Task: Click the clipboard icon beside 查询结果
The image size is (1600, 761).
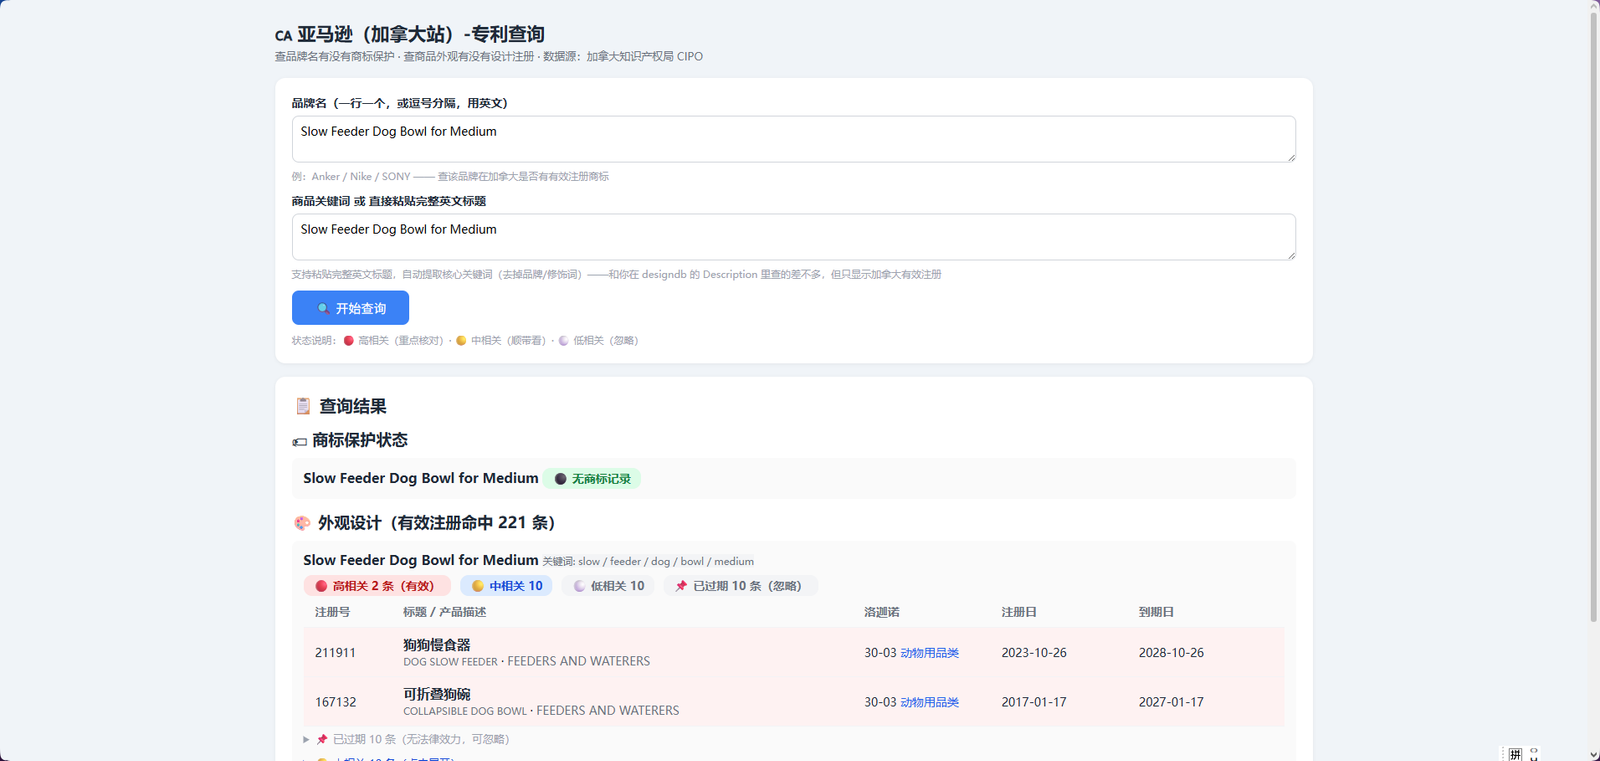Action: click(303, 406)
